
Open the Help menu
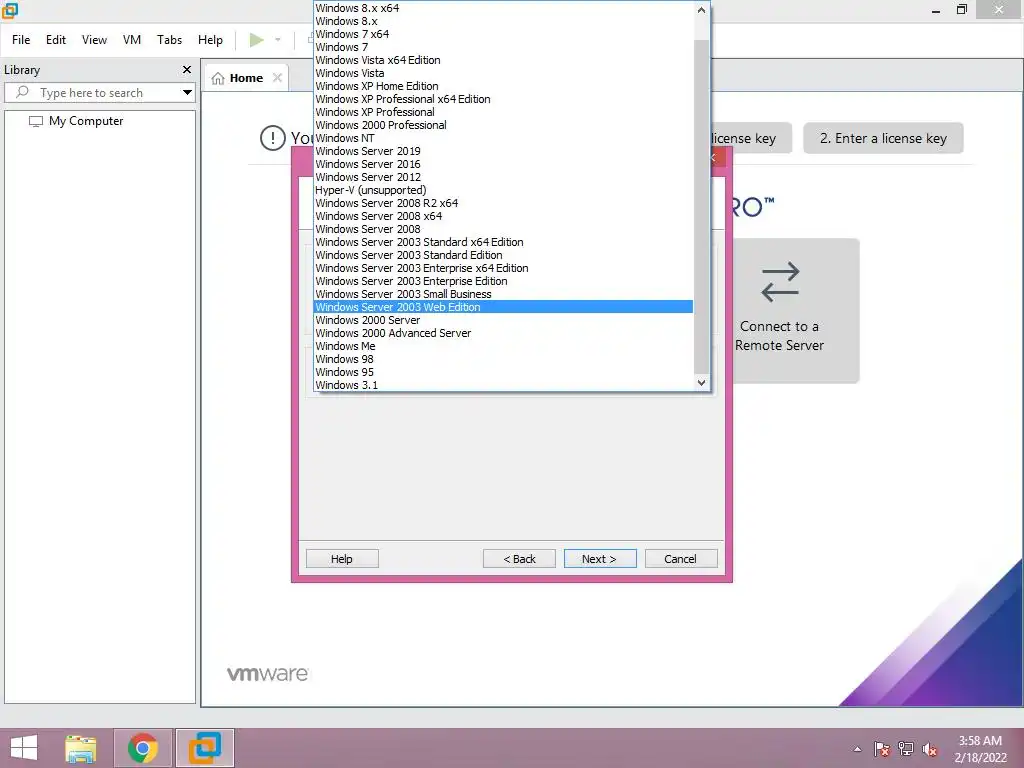tap(210, 40)
